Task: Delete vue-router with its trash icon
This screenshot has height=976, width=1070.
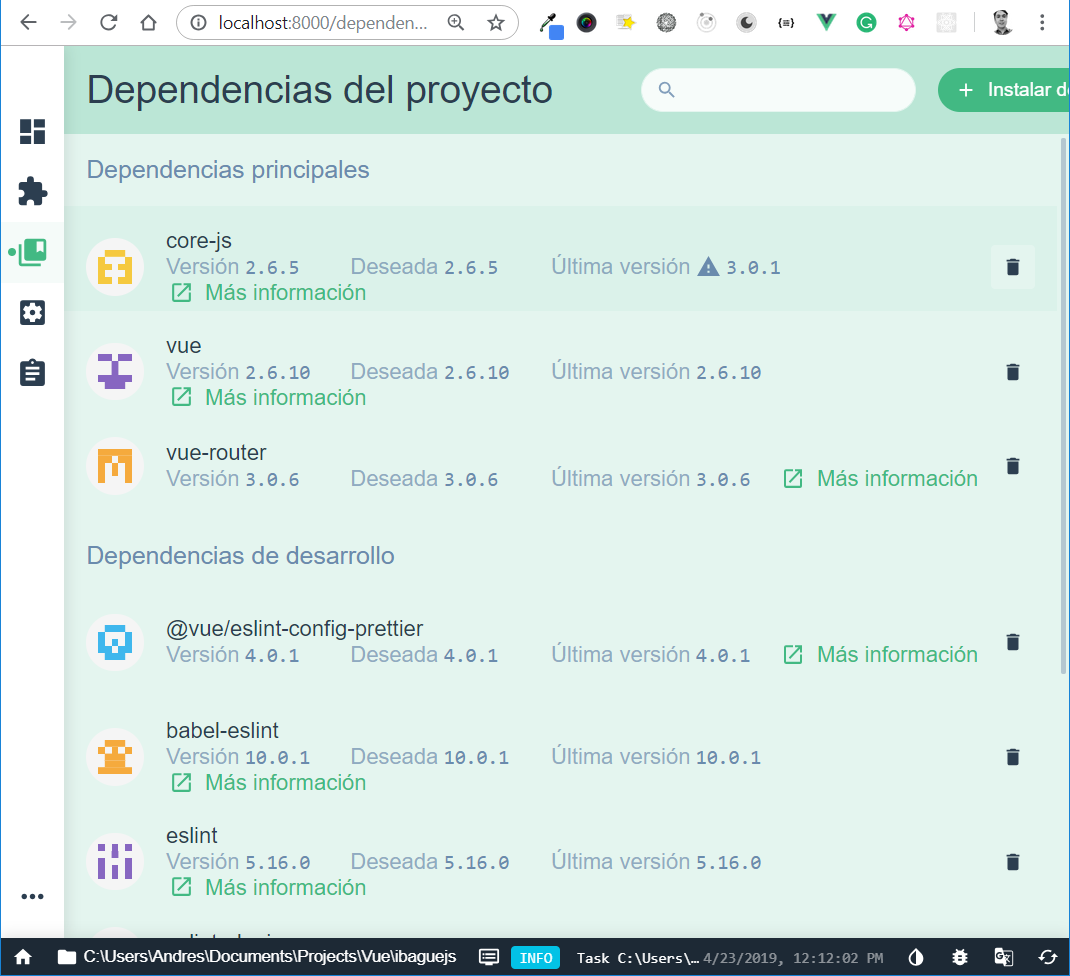Action: click(1013, 466)
